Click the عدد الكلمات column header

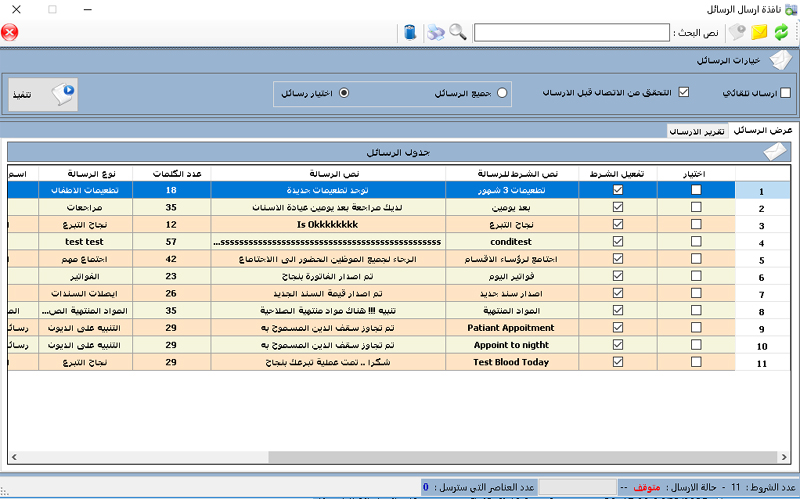point(171,174)
